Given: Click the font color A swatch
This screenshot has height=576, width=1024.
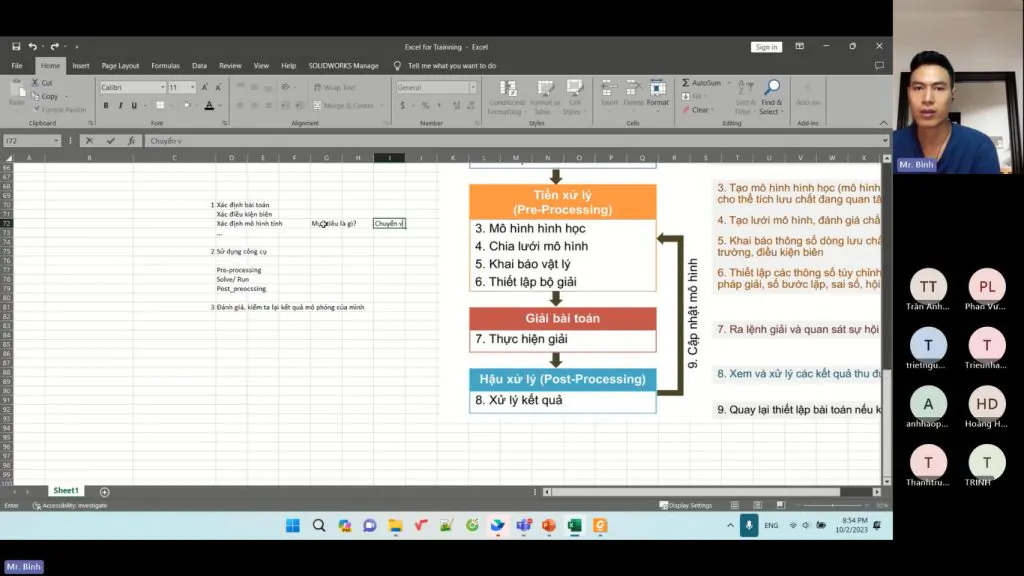Looking at the screenshot, I should pos(209,105).
